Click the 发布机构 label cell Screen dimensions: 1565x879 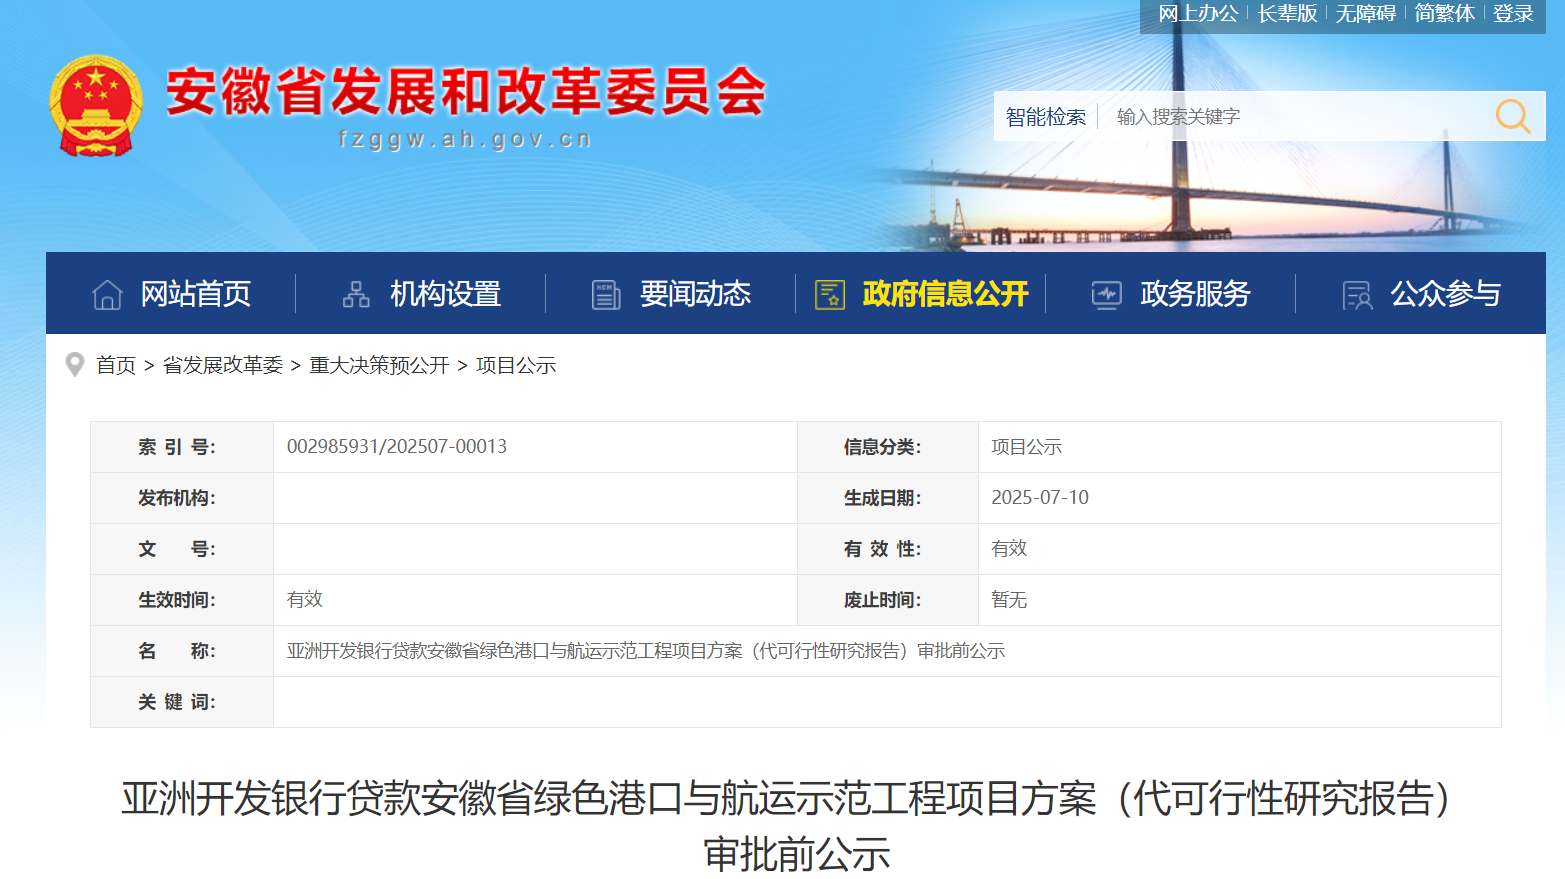pyautogui.click(x=182, y=498)
